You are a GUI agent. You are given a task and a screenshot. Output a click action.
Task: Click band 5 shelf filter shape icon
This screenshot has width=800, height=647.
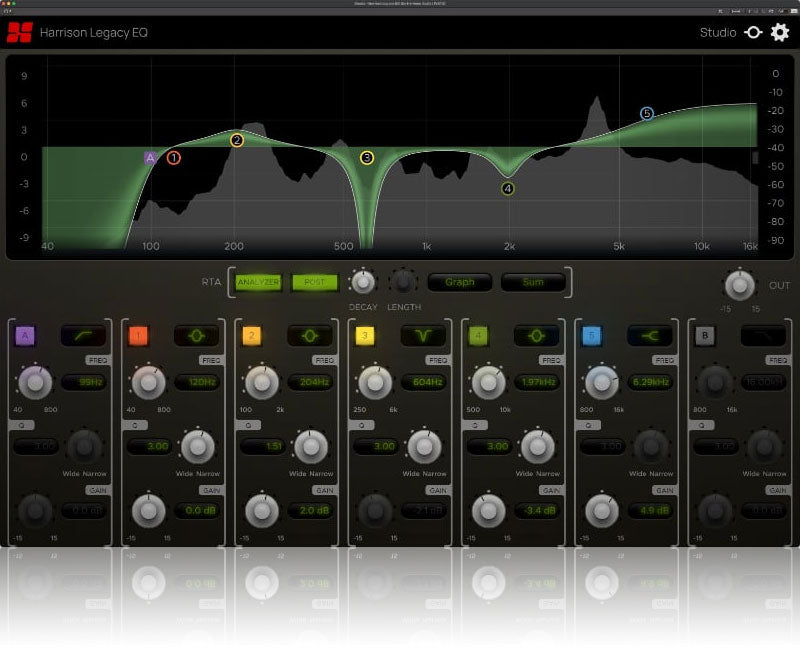pyautogui.click(x=650, y=336)
